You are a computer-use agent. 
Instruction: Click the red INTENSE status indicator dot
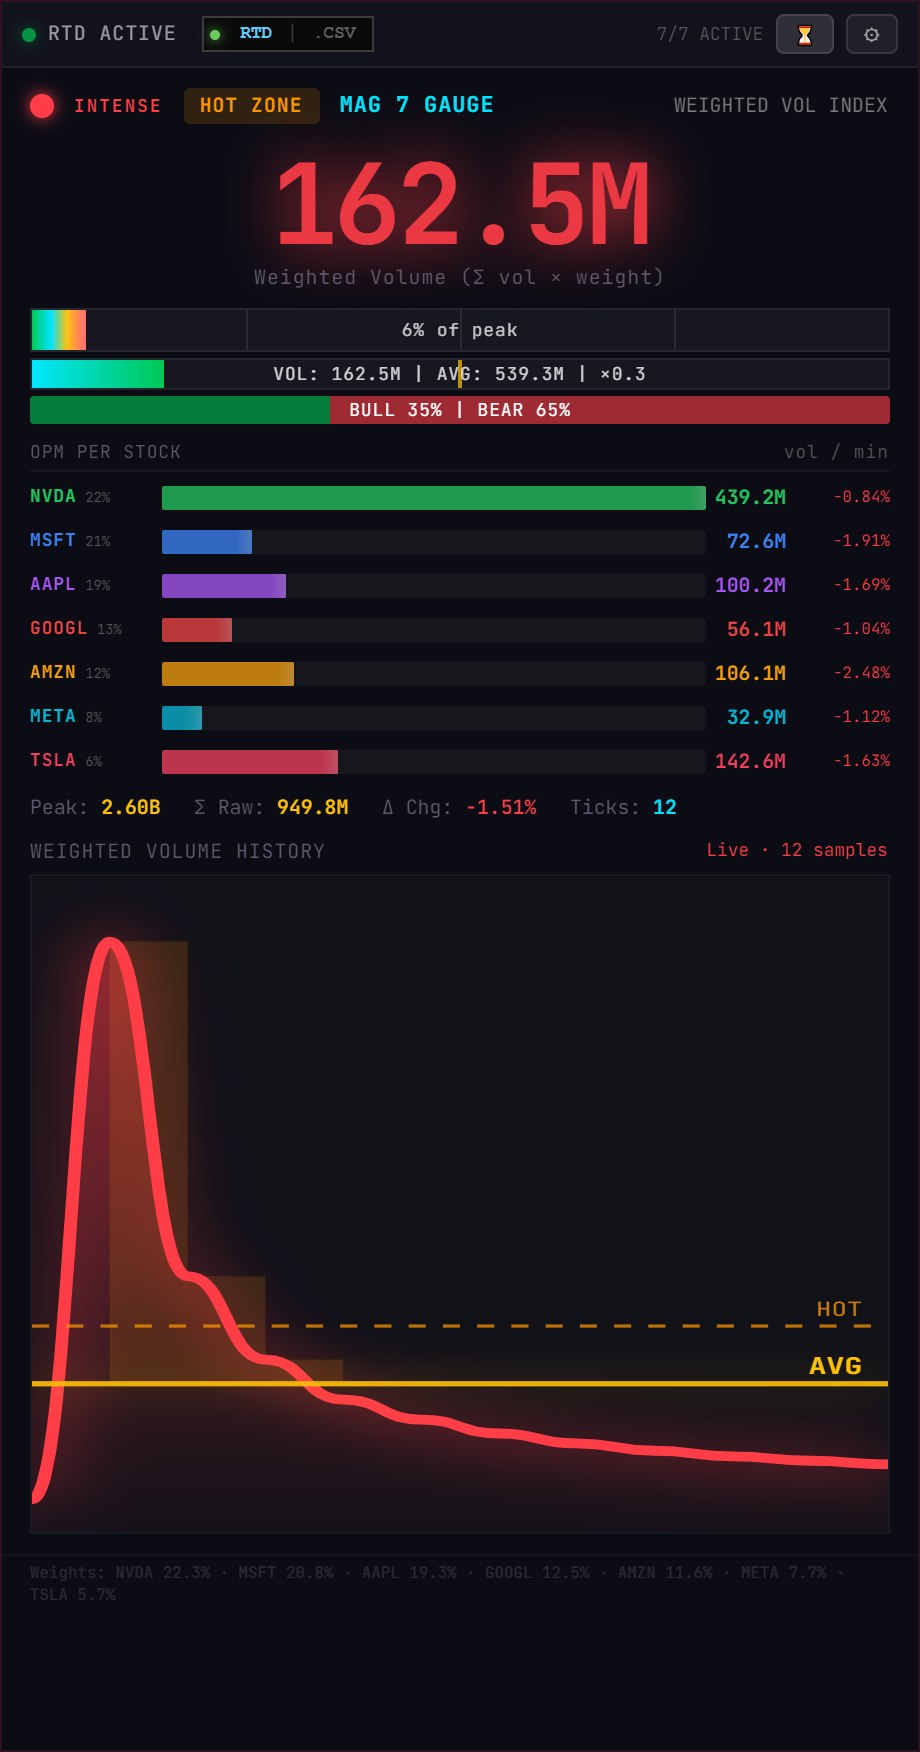42,106
